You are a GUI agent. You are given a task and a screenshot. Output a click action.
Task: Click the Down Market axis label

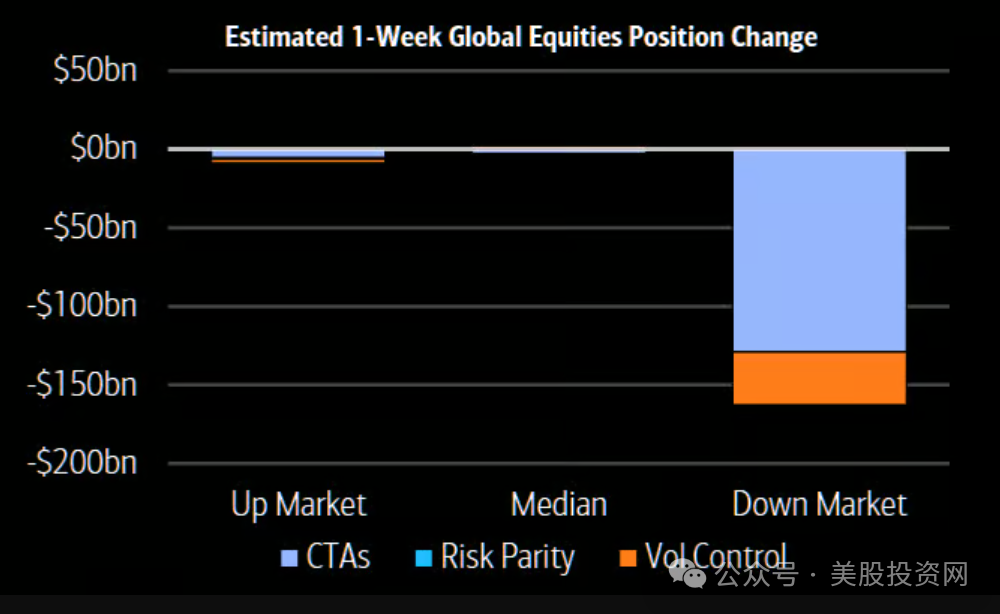tap(820, 504)
